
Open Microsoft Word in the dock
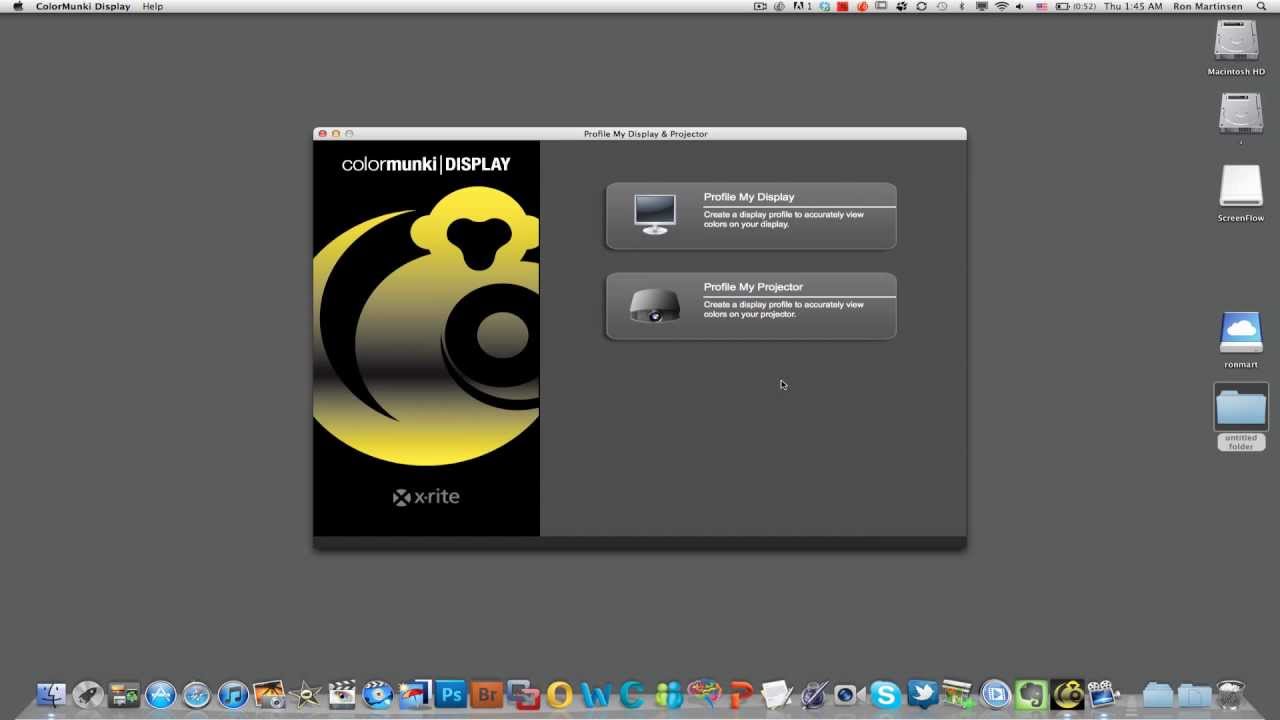595,694
